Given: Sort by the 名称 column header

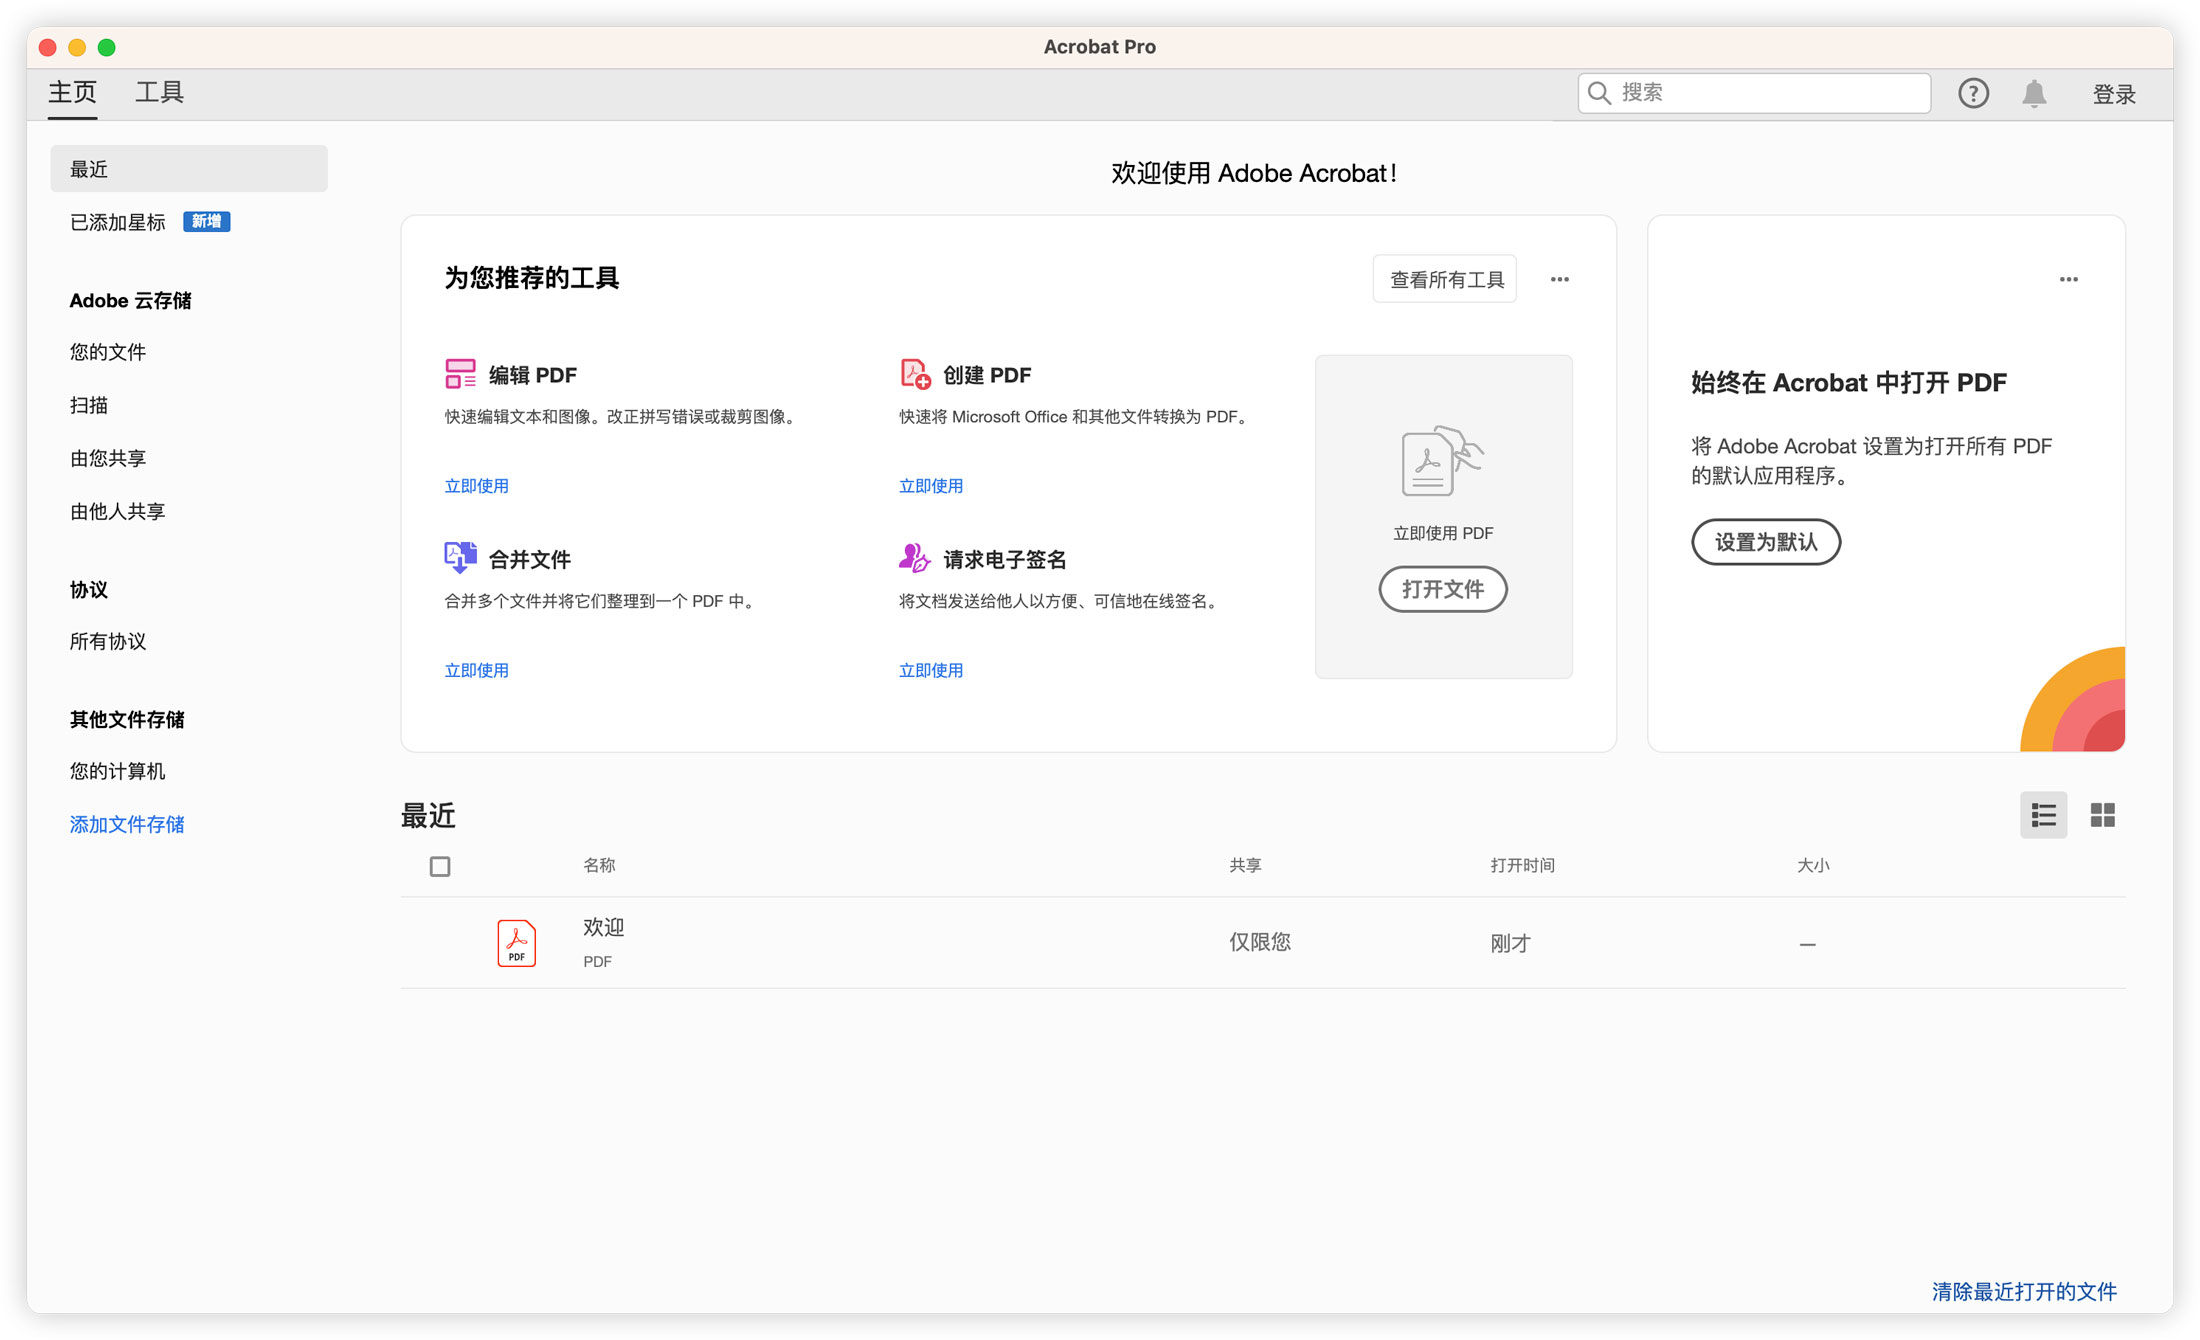Looking at the screenshot, I should [x=599, y=865].
